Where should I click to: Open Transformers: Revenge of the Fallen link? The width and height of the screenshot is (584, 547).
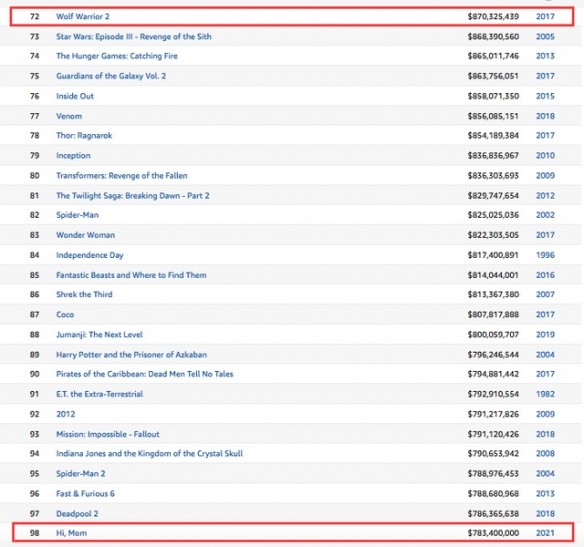click(x=121, y=176)
